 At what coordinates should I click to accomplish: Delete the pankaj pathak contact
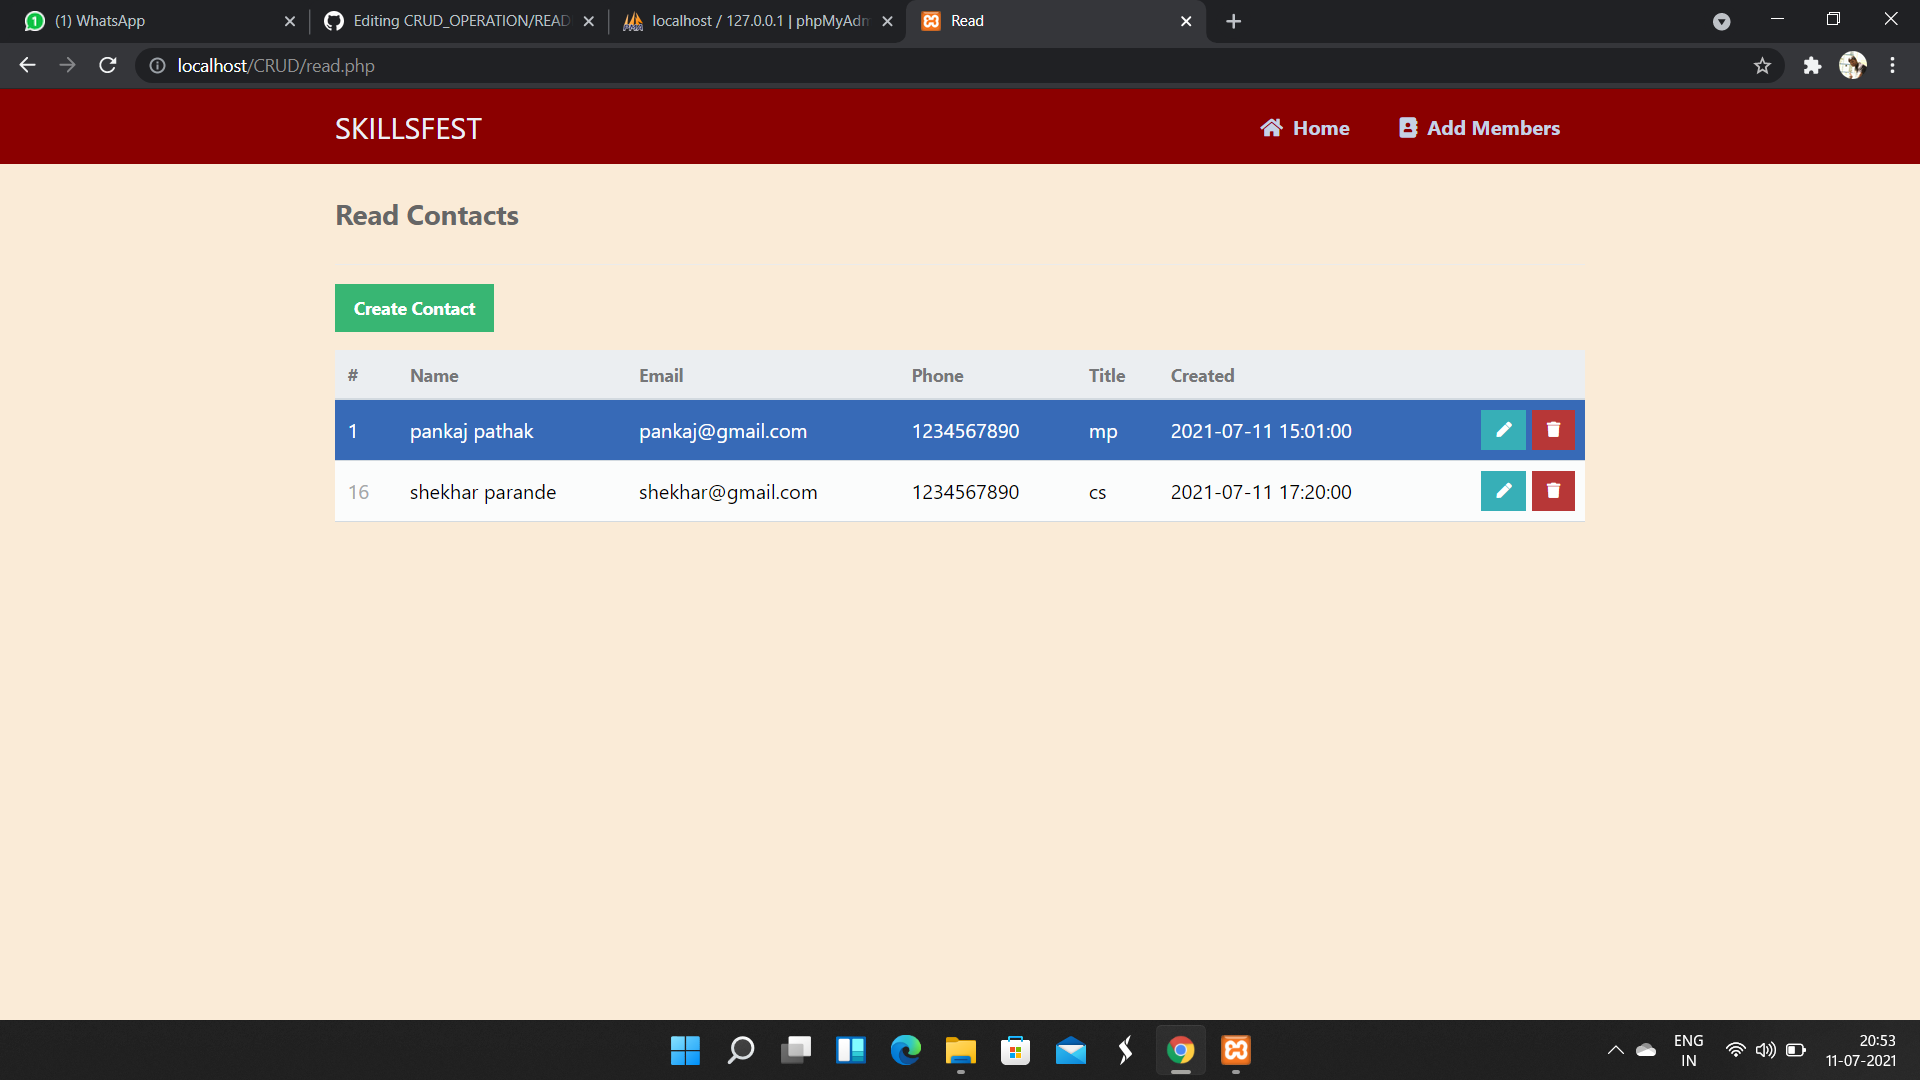[x=1553, y=430]
